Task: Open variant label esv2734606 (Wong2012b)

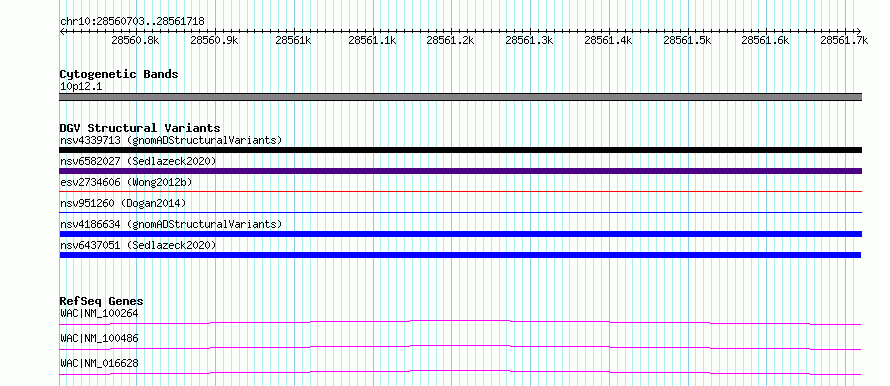Action: [x=126, y=182]
